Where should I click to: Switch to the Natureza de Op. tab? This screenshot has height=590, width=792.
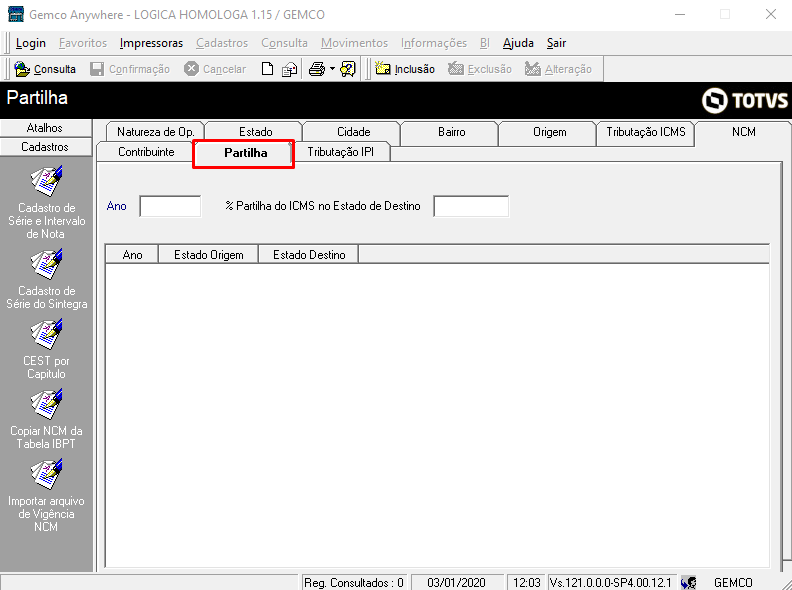pos(155,132)
